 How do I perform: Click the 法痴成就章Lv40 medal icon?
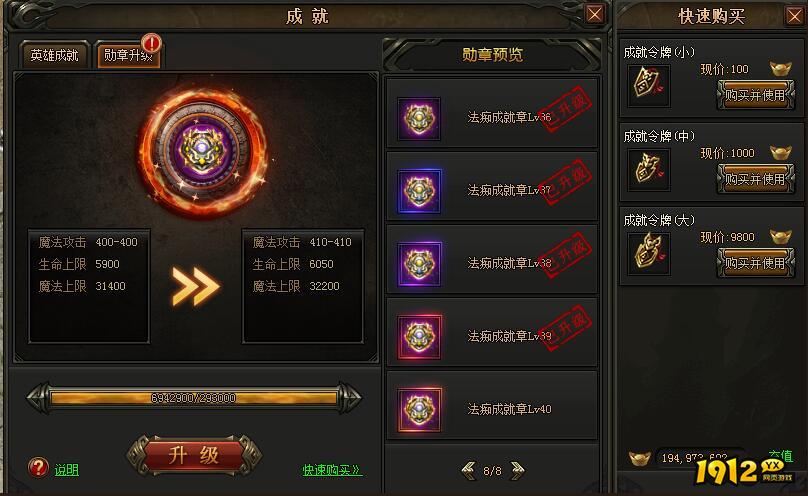419,409
